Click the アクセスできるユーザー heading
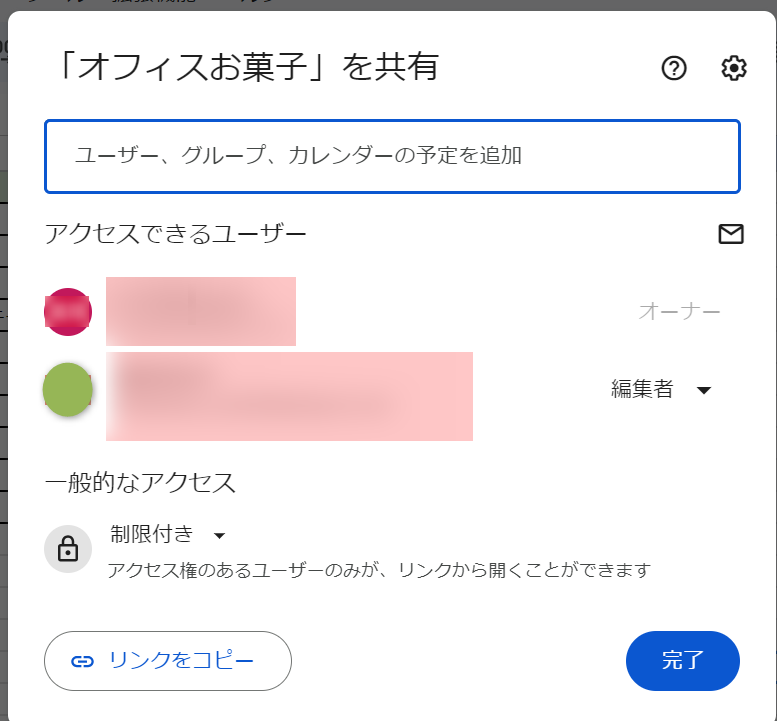This screenshot has width=777, height=721. coord(175,234)
